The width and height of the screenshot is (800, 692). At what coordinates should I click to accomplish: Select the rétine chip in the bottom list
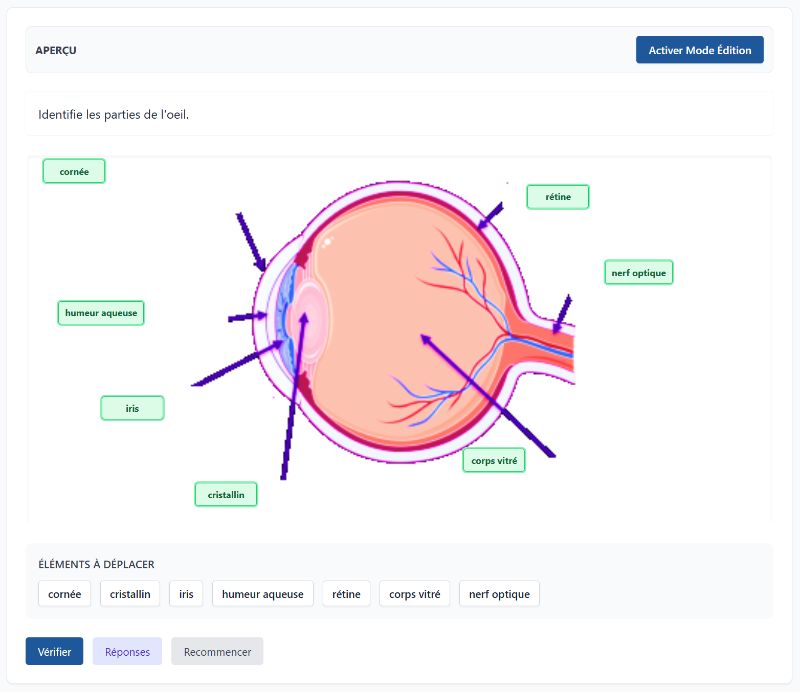[x=347, y=594]
